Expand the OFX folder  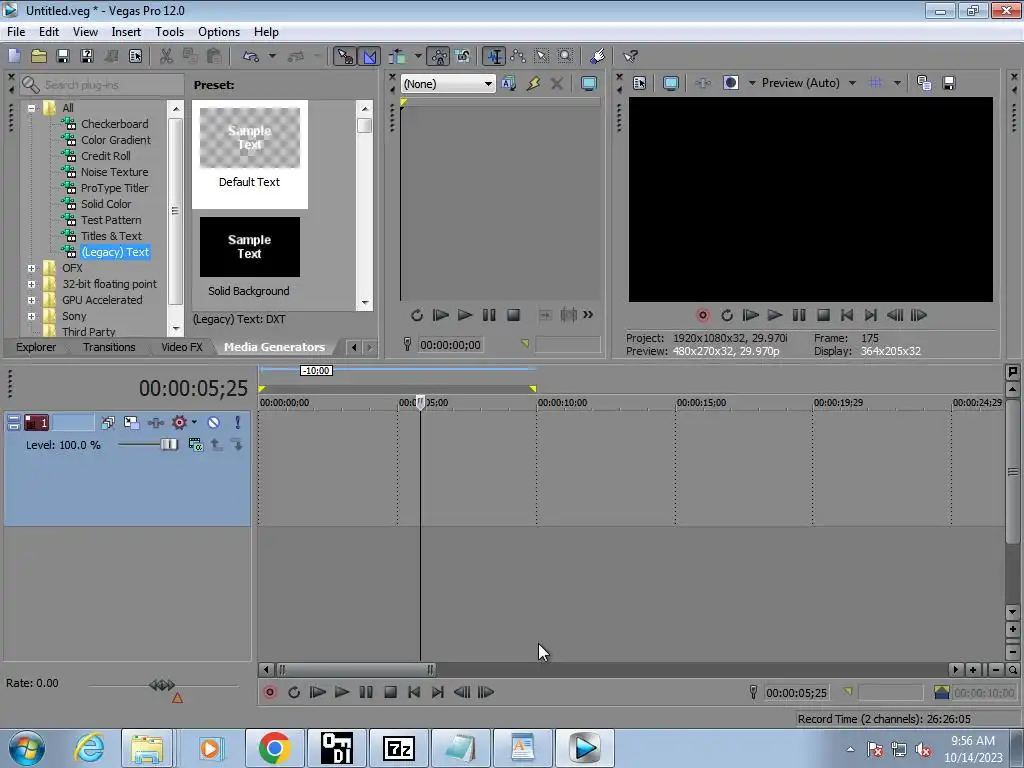[x=31, y=268]
